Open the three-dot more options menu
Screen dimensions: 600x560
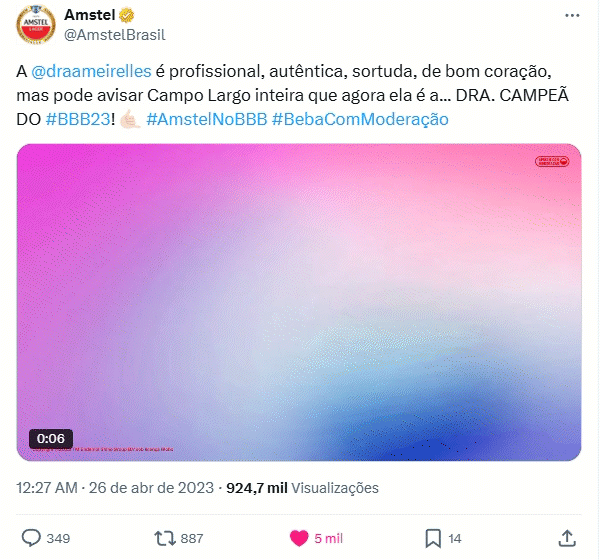tap(572, 15)
